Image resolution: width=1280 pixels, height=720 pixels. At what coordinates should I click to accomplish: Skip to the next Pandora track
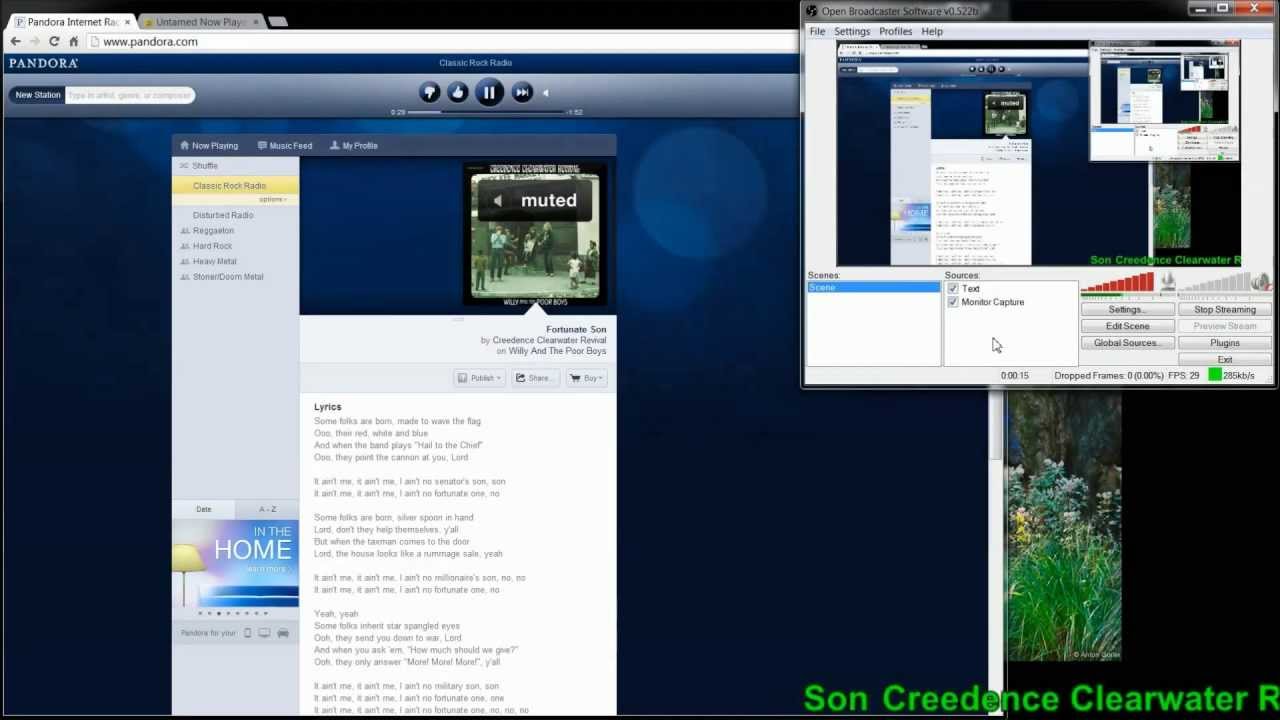pos(522,93)
